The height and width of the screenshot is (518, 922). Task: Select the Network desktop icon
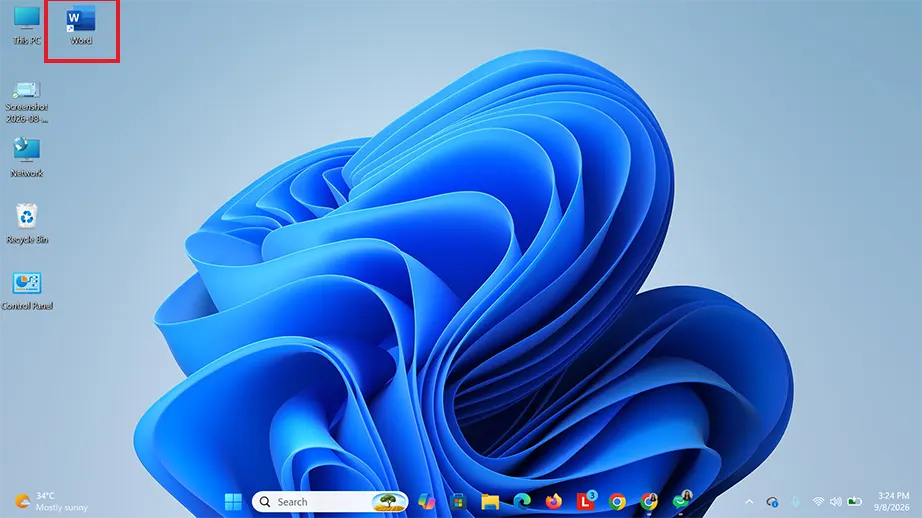pyautogui.click(x=27, y=158)
